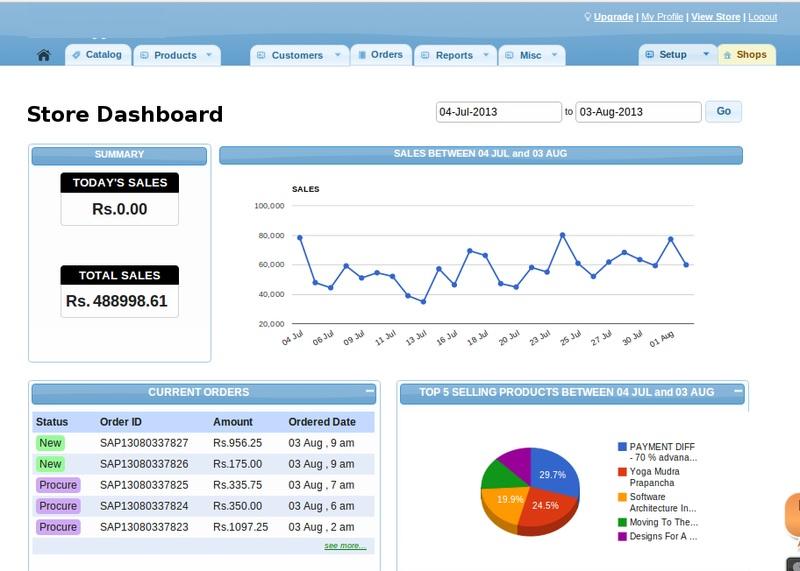Viewport: 800px width, 571px height.
Task: Click the 'see more...' orders link
Action: 345,546
